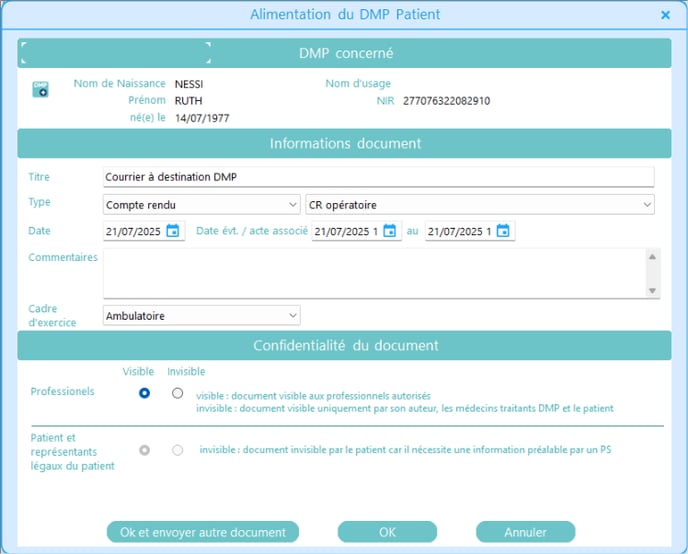Select Invisible radio for Professionnels
The width and height of the screenshot is (688, 554).
click(177, 393)
